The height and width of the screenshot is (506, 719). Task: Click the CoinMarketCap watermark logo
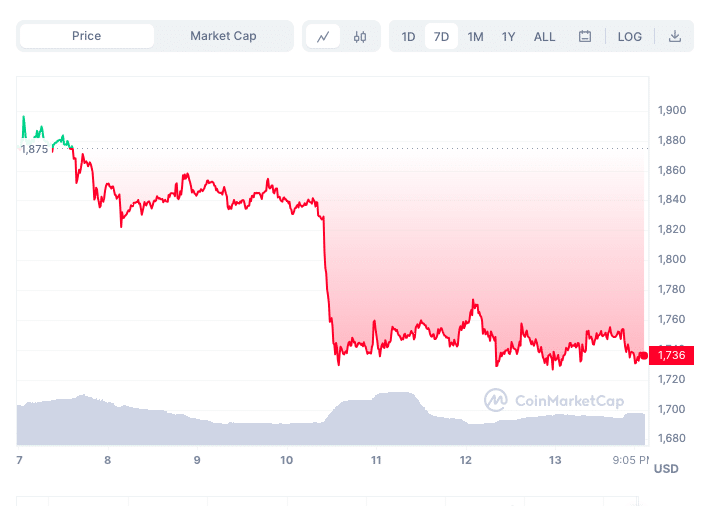(x=553, y=401)
